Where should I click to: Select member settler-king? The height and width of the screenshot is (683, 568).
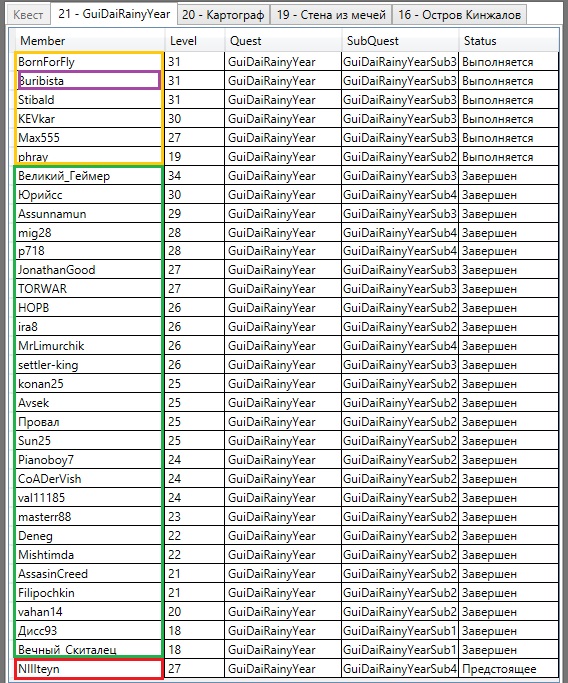point(89,365)
